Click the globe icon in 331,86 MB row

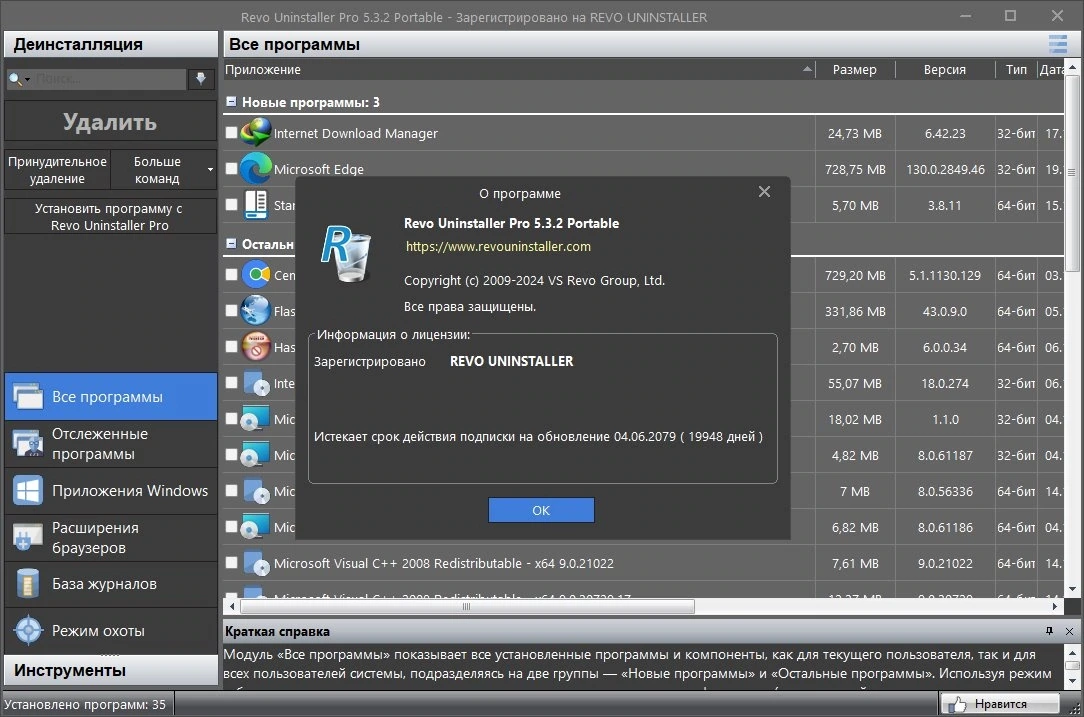(255, 310)
